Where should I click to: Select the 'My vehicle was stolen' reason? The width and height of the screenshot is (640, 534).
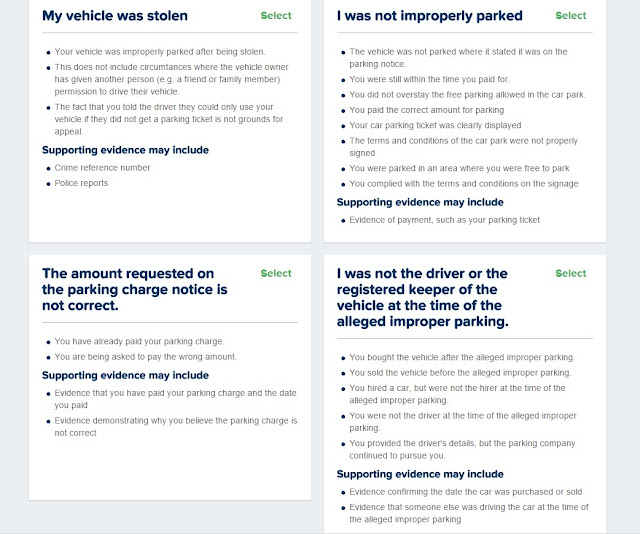point(276,16)
